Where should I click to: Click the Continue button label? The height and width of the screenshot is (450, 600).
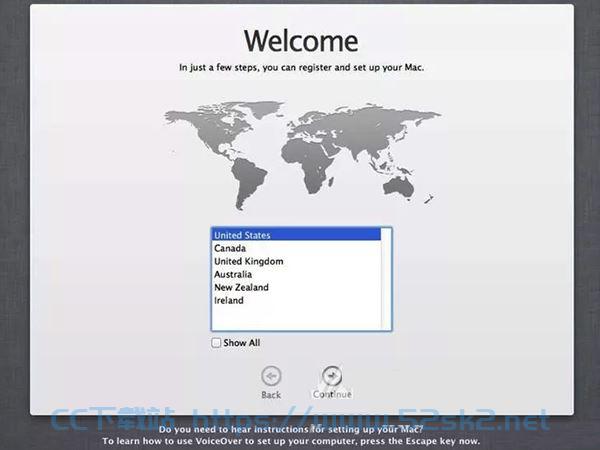coord(332,394)
